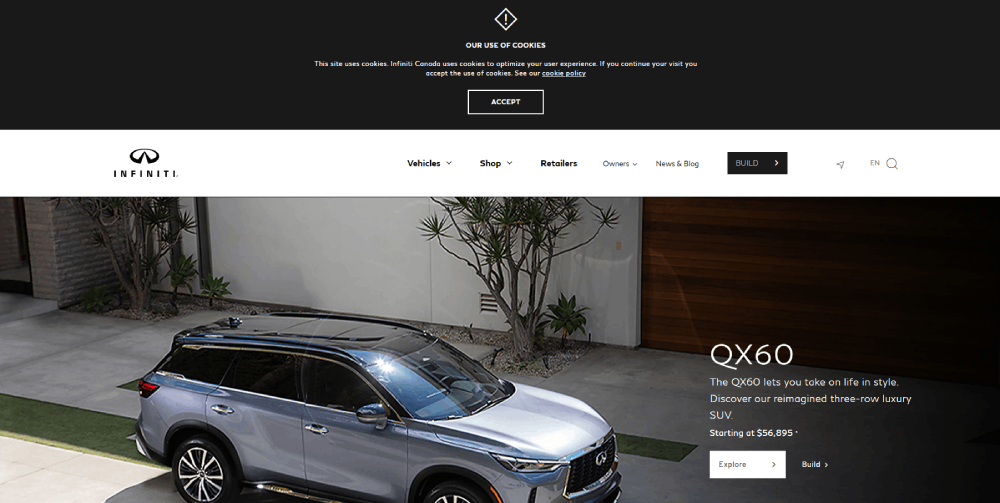Open the search magnifier icon
This screenshot has width=1000, height=503.
892,164
